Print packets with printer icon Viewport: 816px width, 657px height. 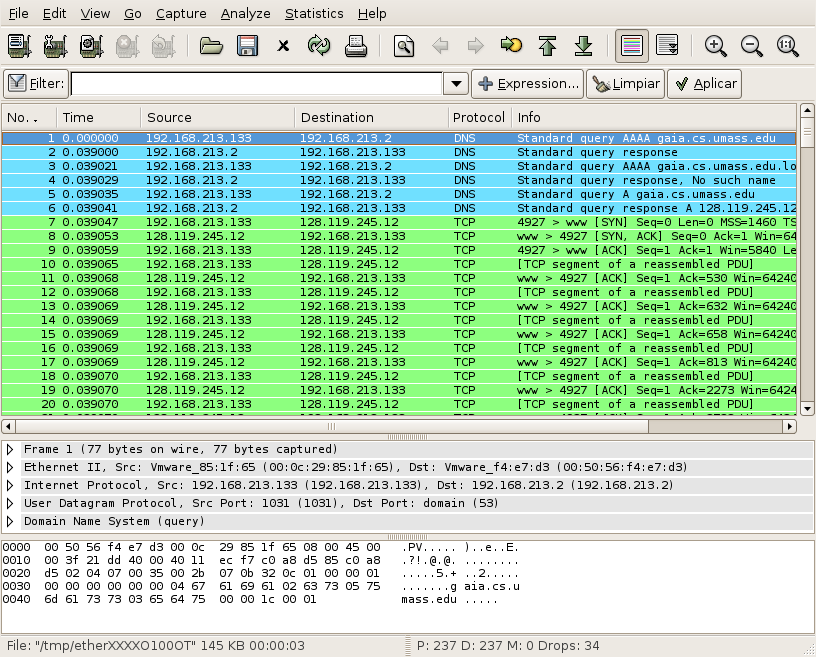[356, 46]
